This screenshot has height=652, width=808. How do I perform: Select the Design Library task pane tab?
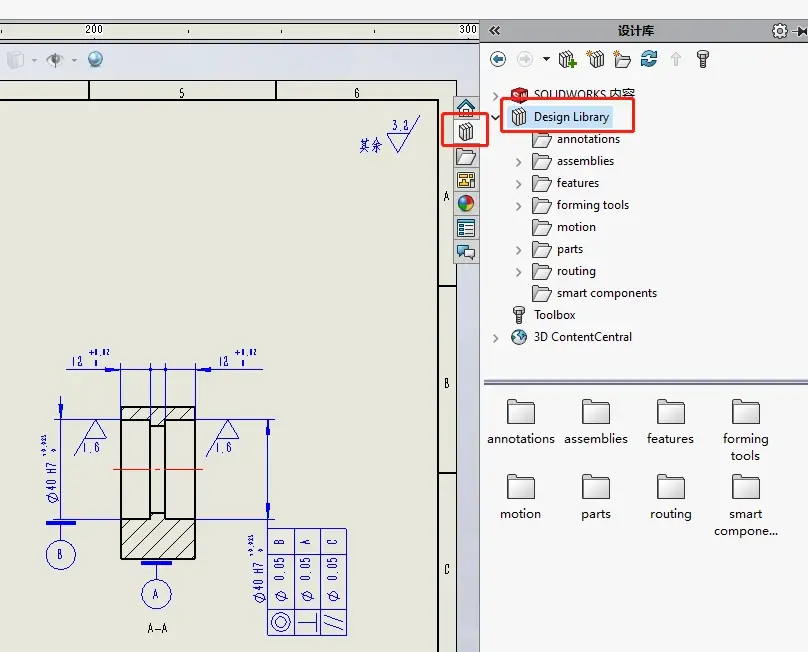tap(466, 132)
